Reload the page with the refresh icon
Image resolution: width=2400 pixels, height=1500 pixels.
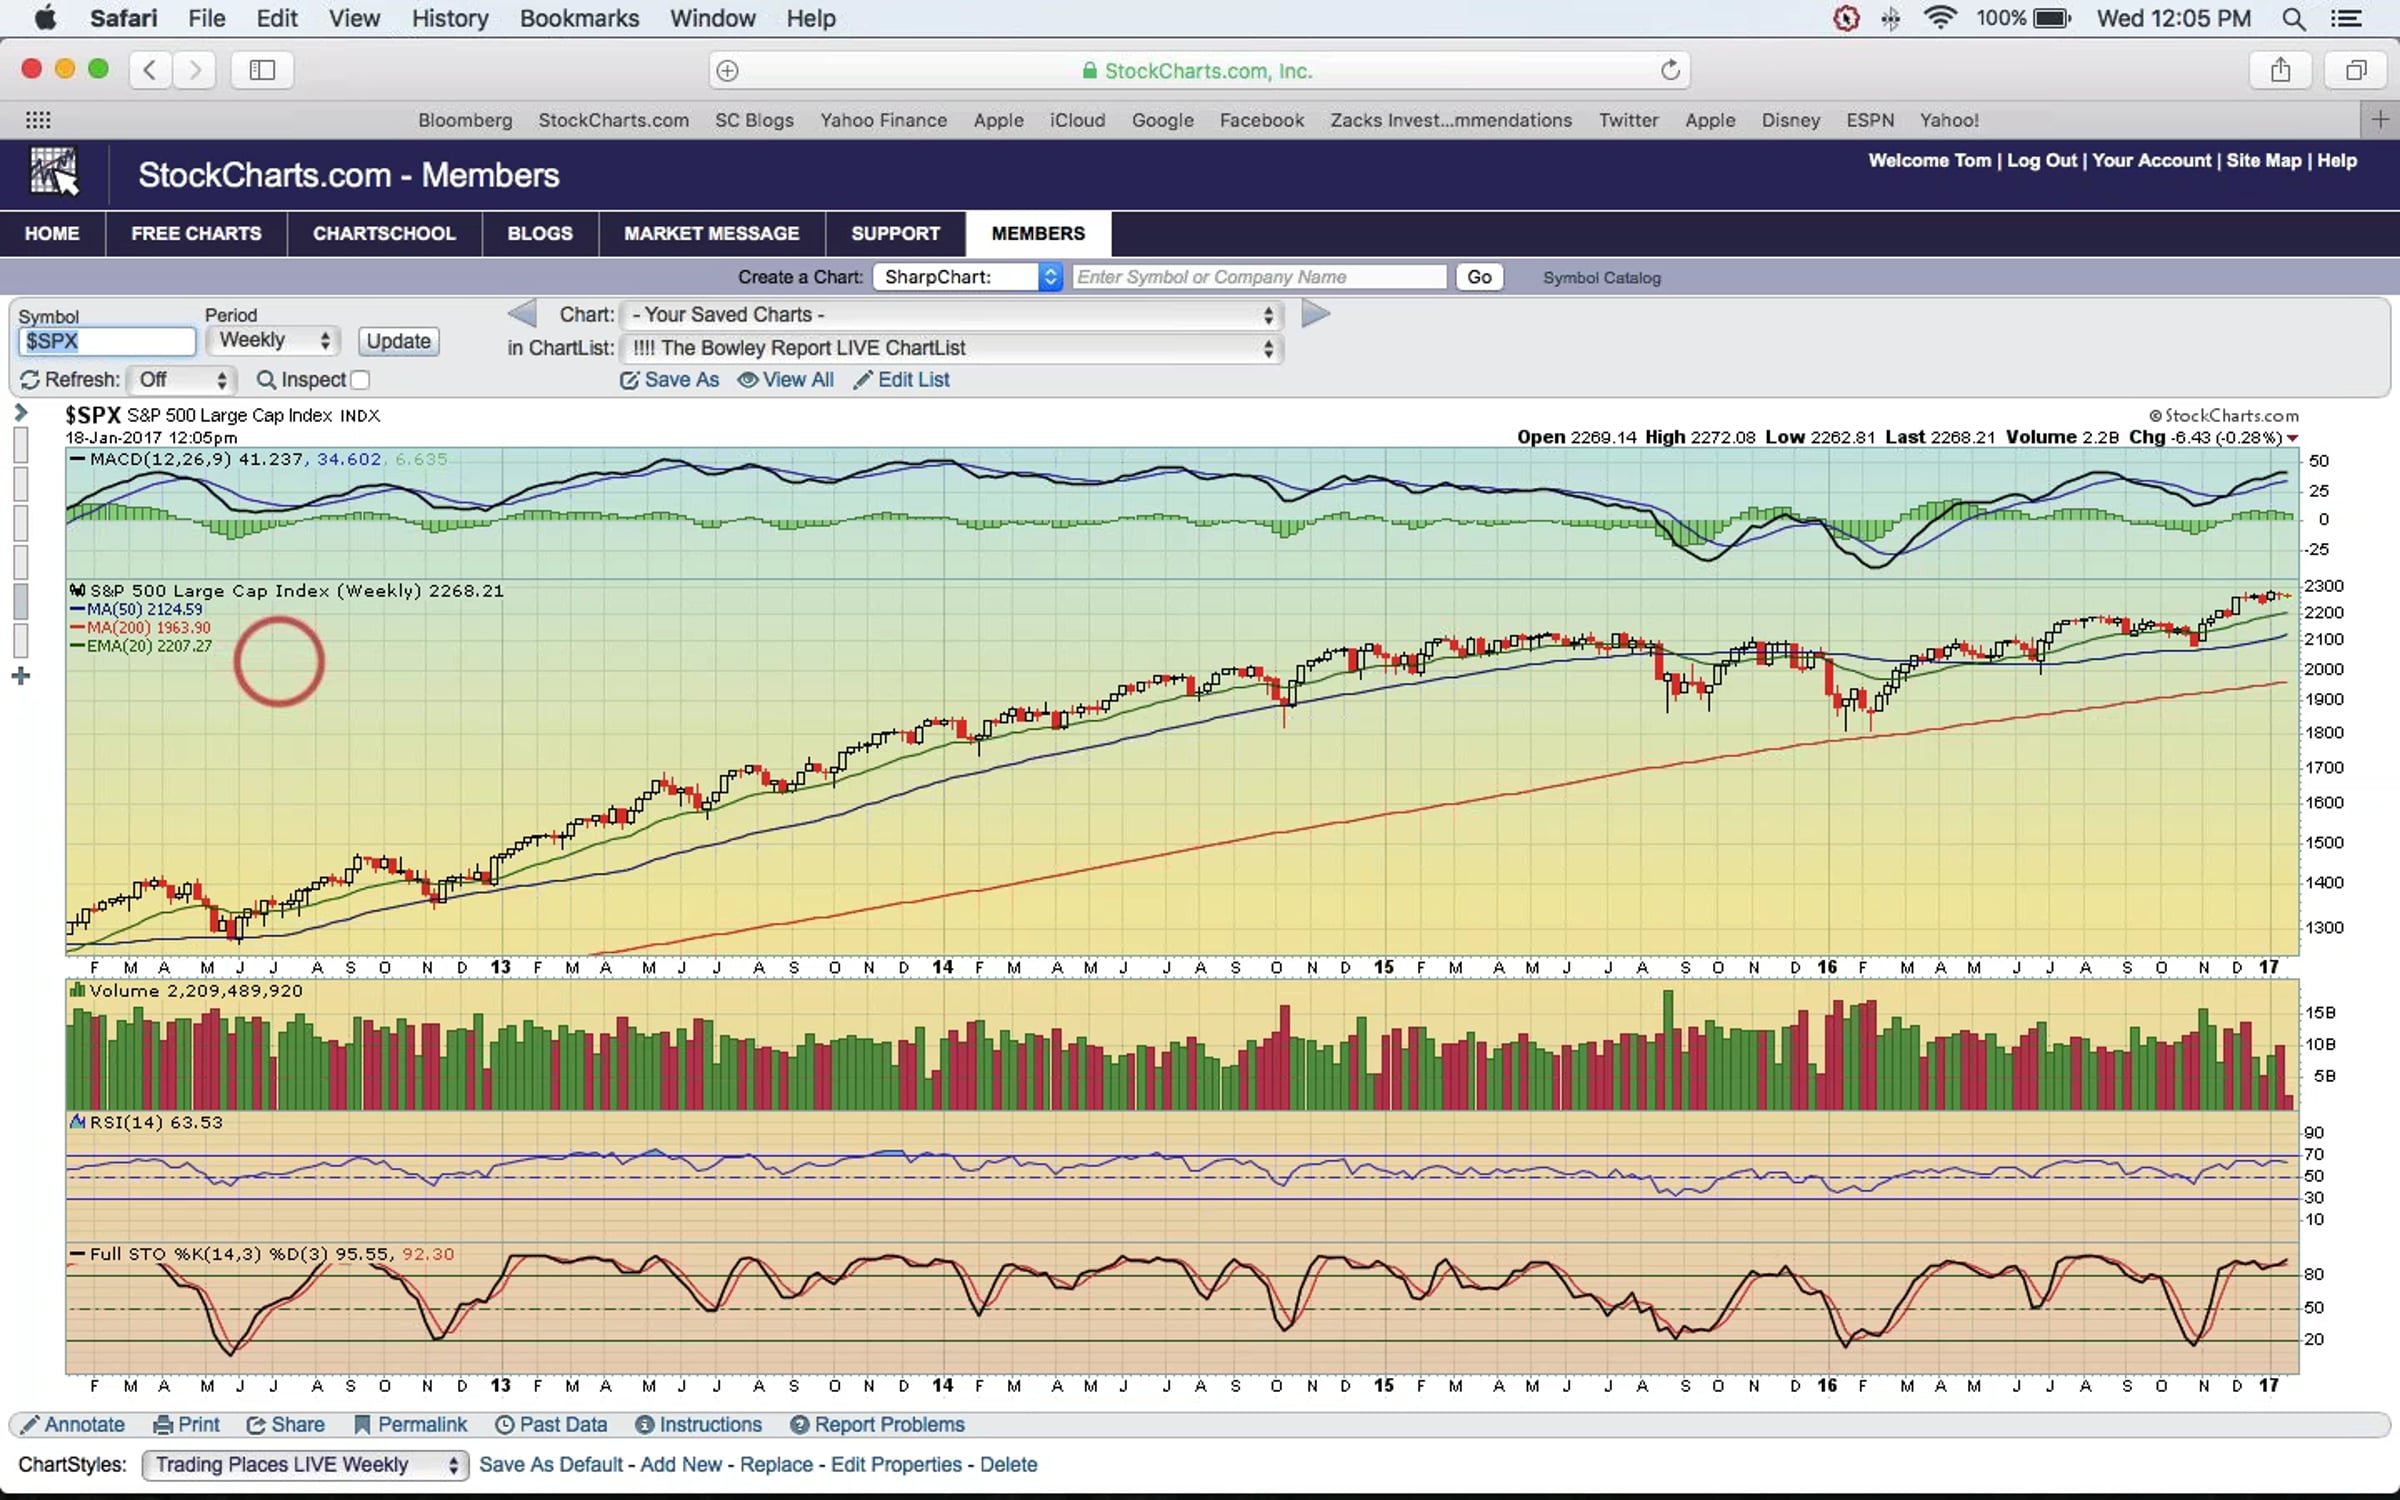1669,70
